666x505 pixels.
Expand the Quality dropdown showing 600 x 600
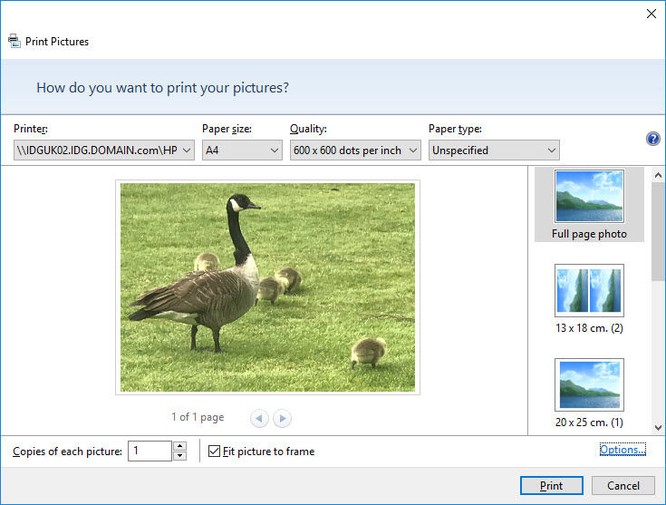[x=355, y=150]
